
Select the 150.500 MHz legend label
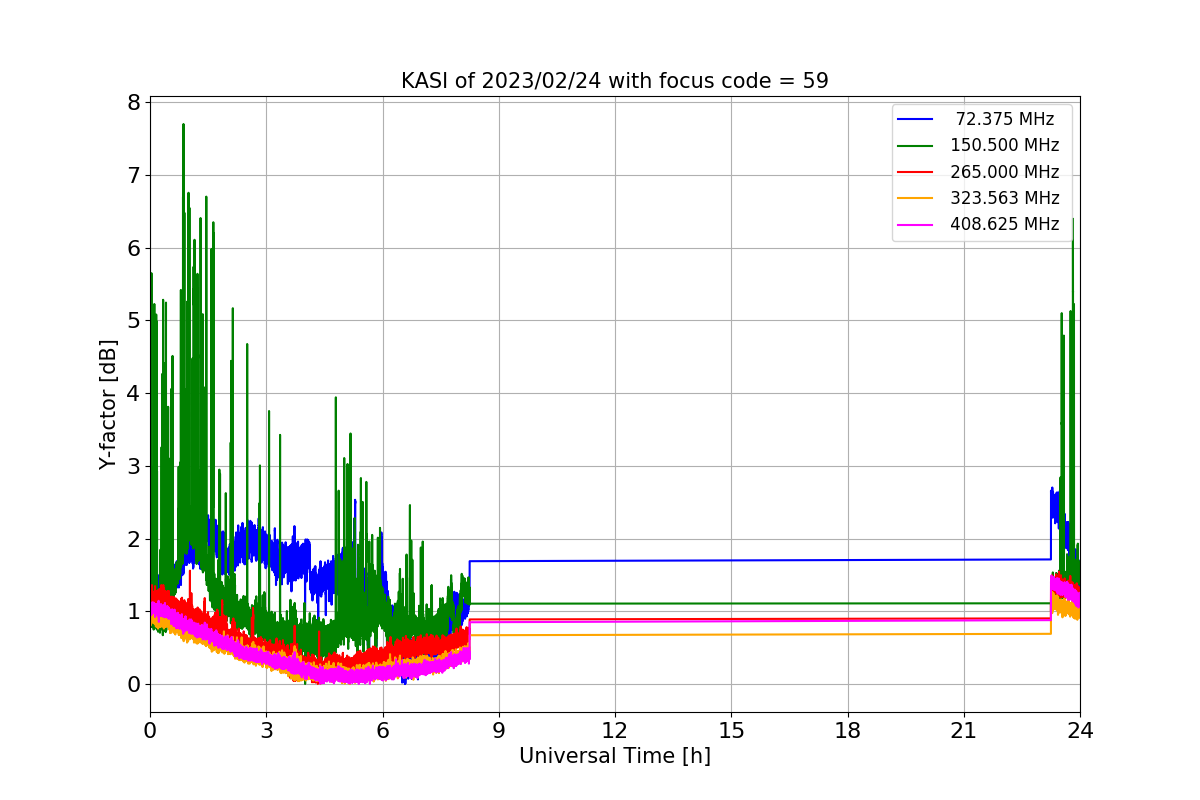tap(1005, 145)
